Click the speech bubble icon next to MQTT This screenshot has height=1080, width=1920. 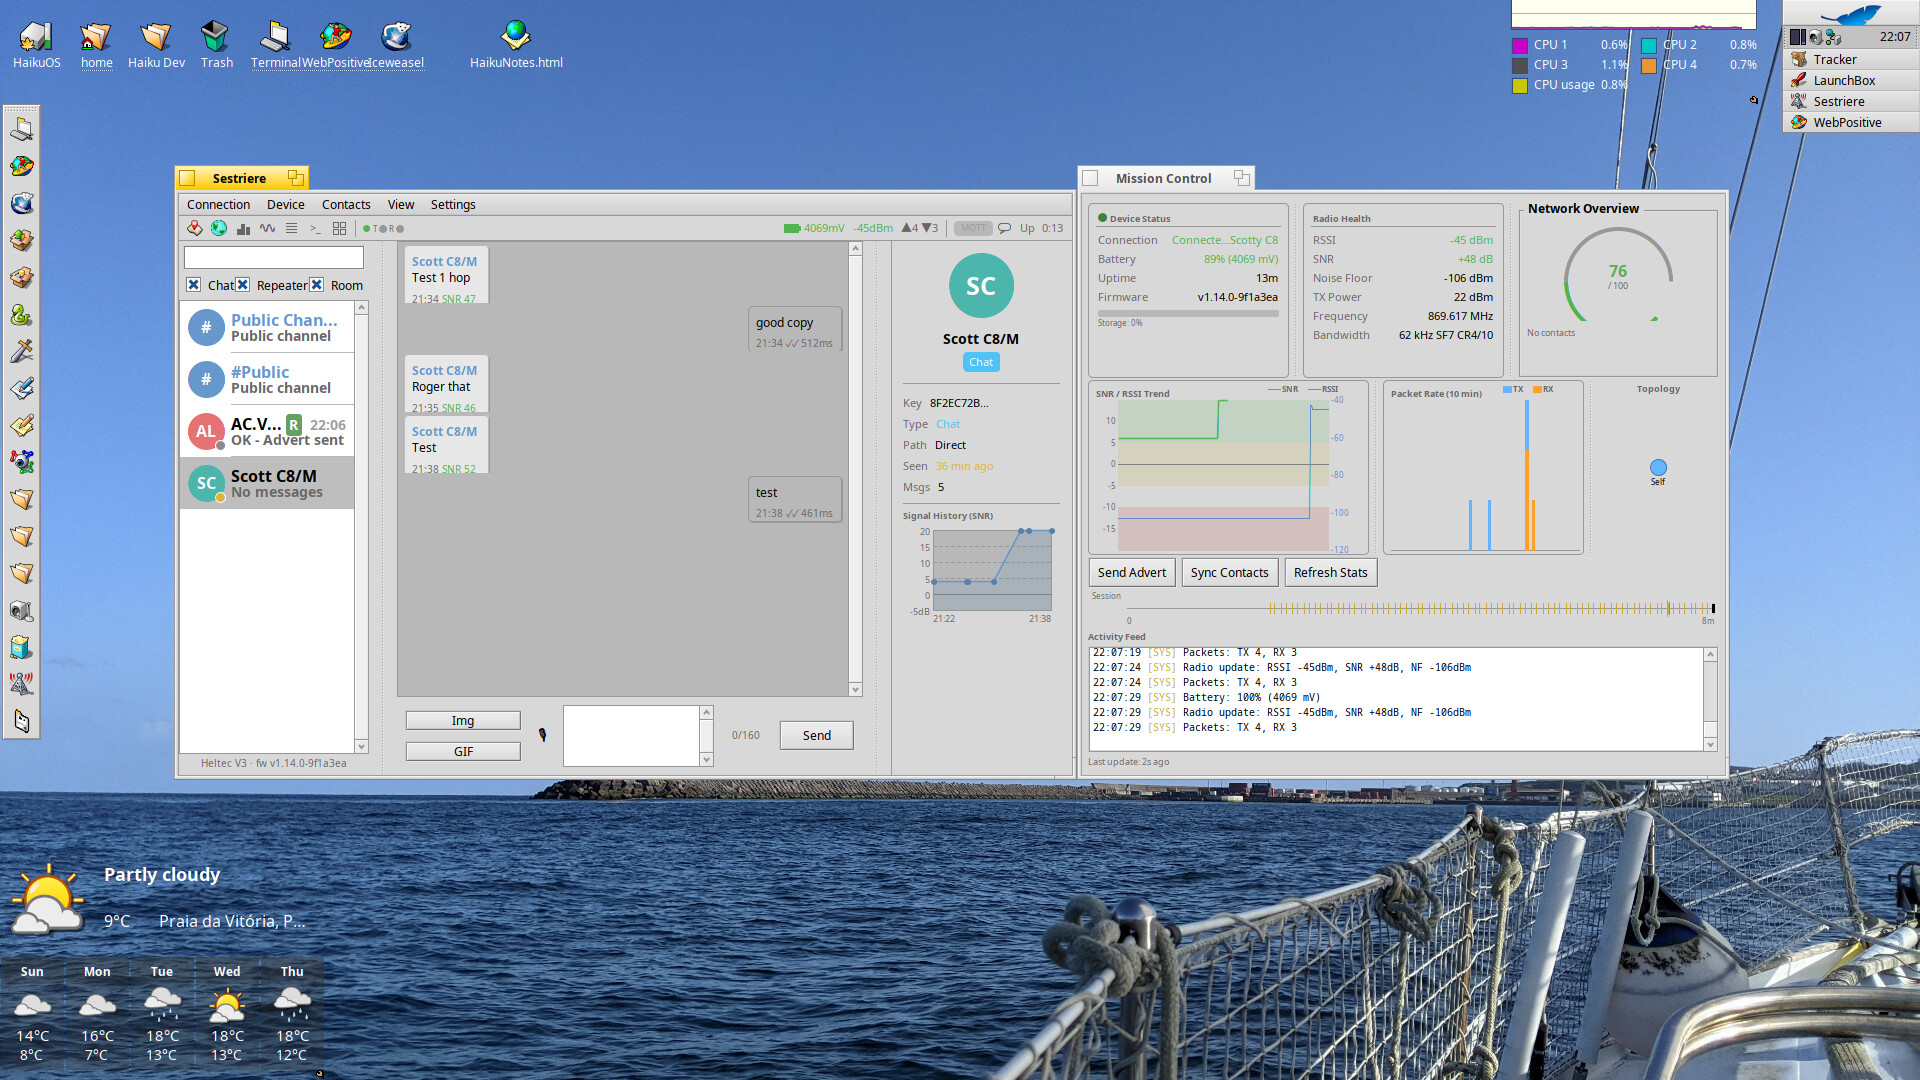click(x=1004, y=228)
